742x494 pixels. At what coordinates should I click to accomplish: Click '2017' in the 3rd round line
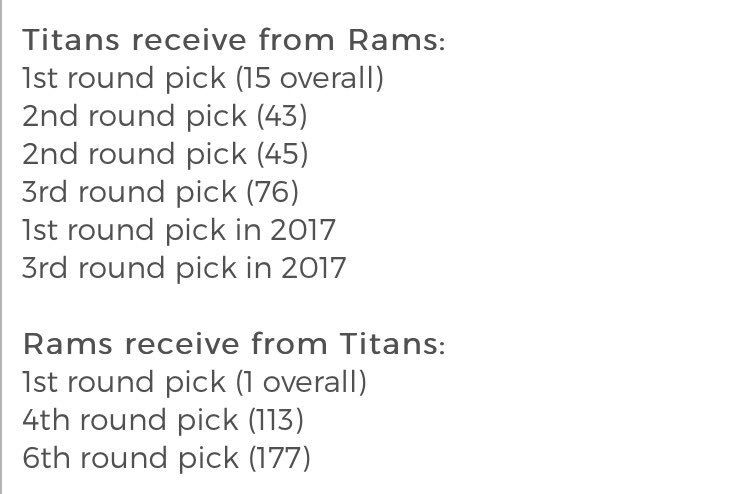point(311,269)
